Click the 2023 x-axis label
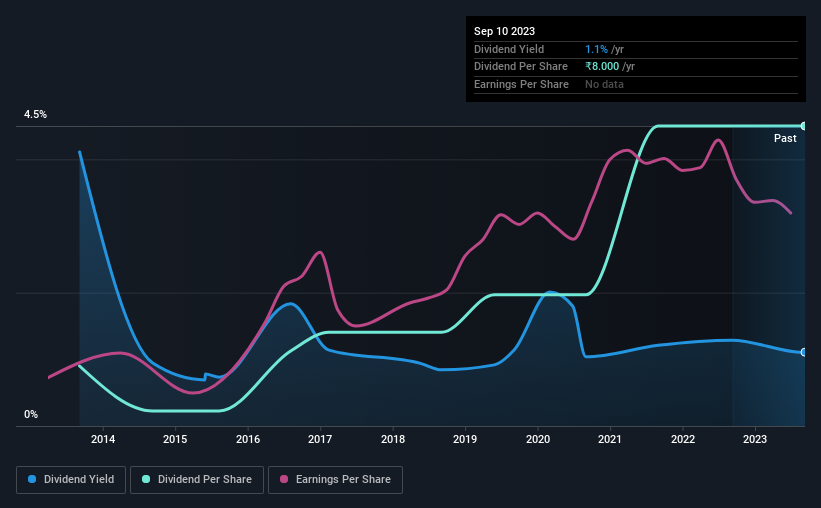Image resolution: width=821 pixels, height=508 pixels. coord(755,439)
